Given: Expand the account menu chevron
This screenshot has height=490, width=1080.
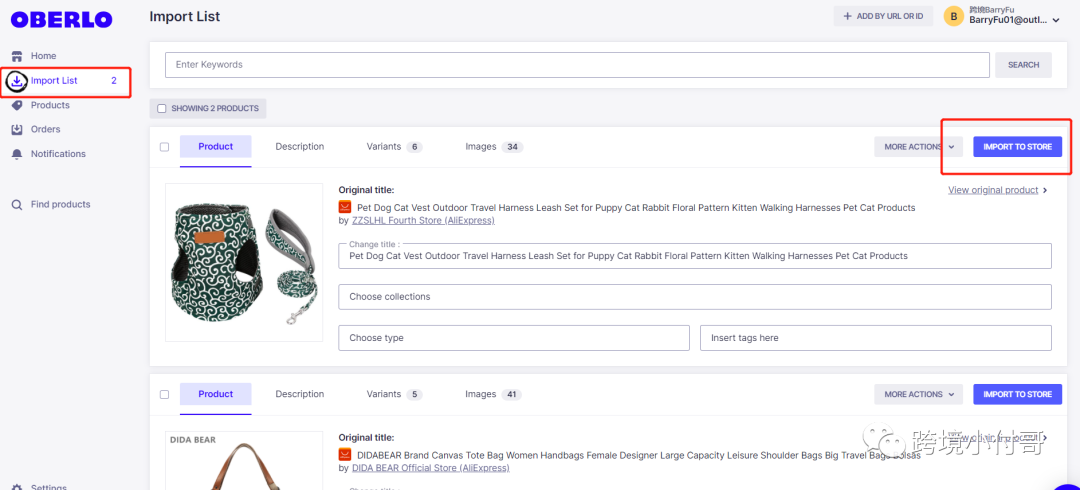Looking at the screenshot, I should (1056, 21).
